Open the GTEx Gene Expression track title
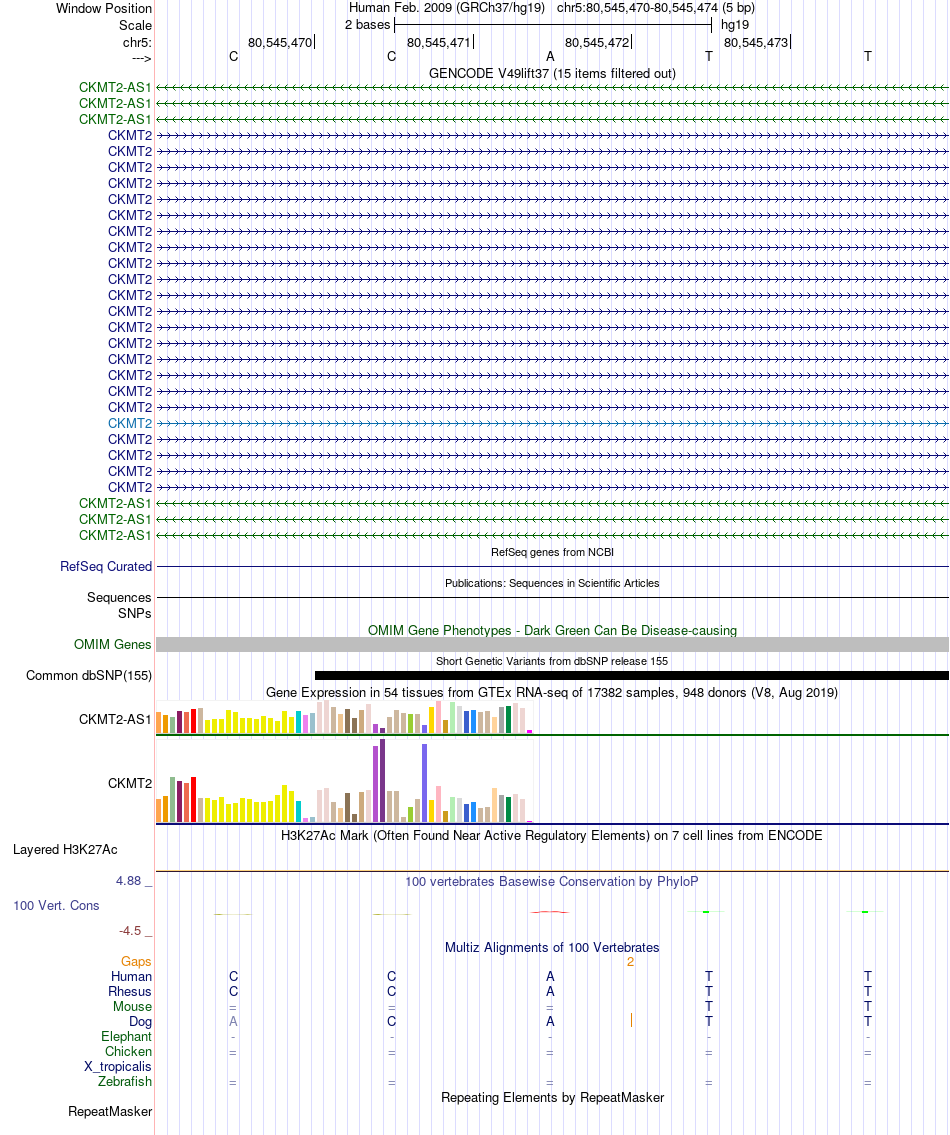The height and width of the screenshot is (1135, 950). pyautogui.click(x=552, y=693)
